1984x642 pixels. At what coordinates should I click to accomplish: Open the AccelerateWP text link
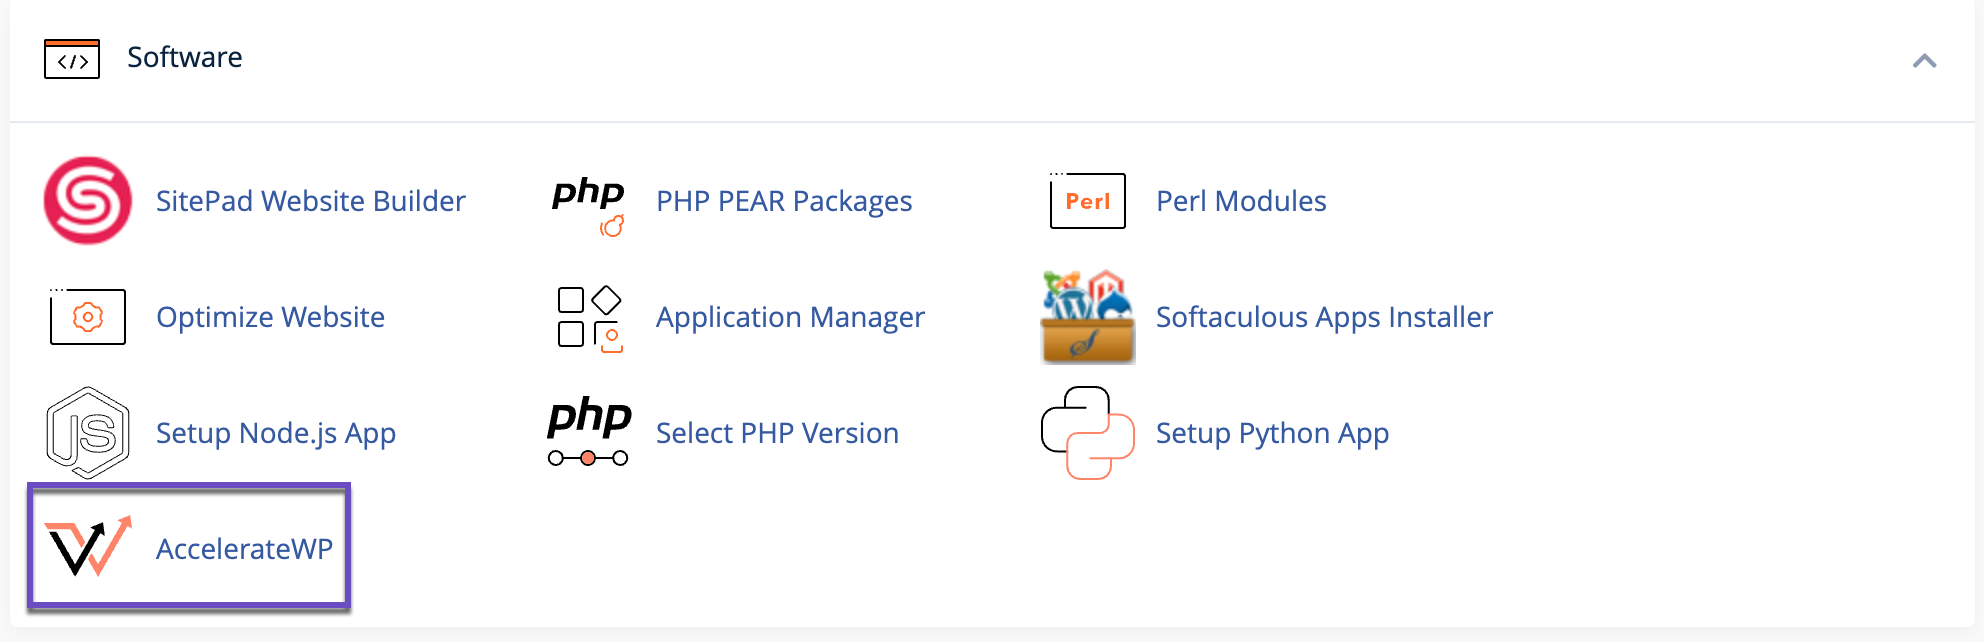tap(244, 549)
